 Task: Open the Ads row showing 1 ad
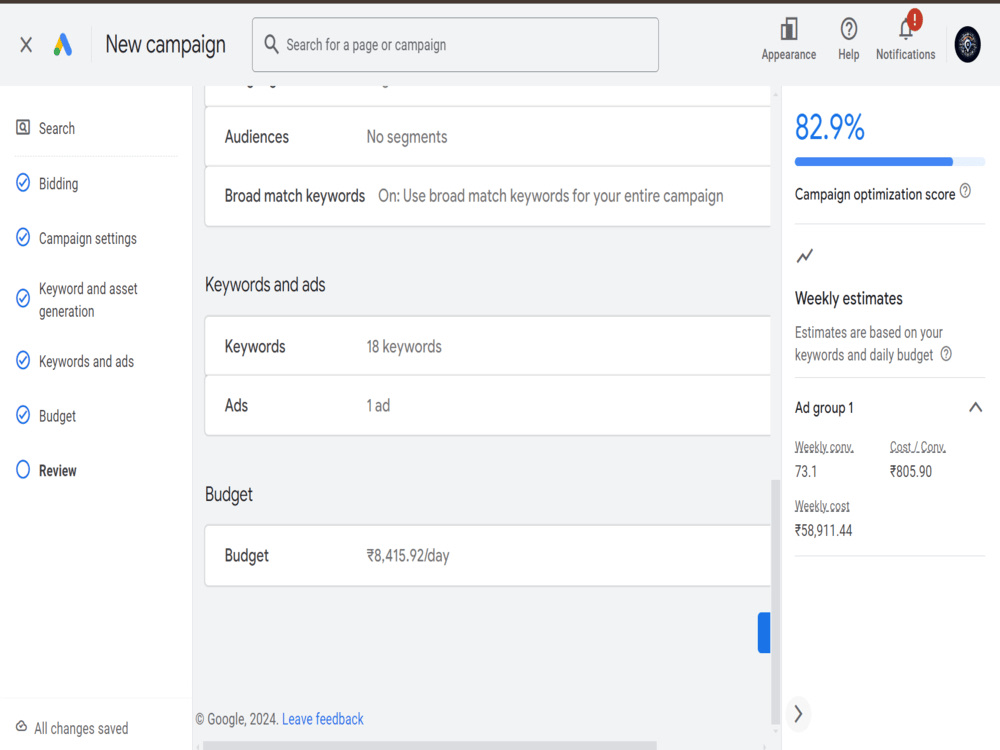tap(487, 406)
